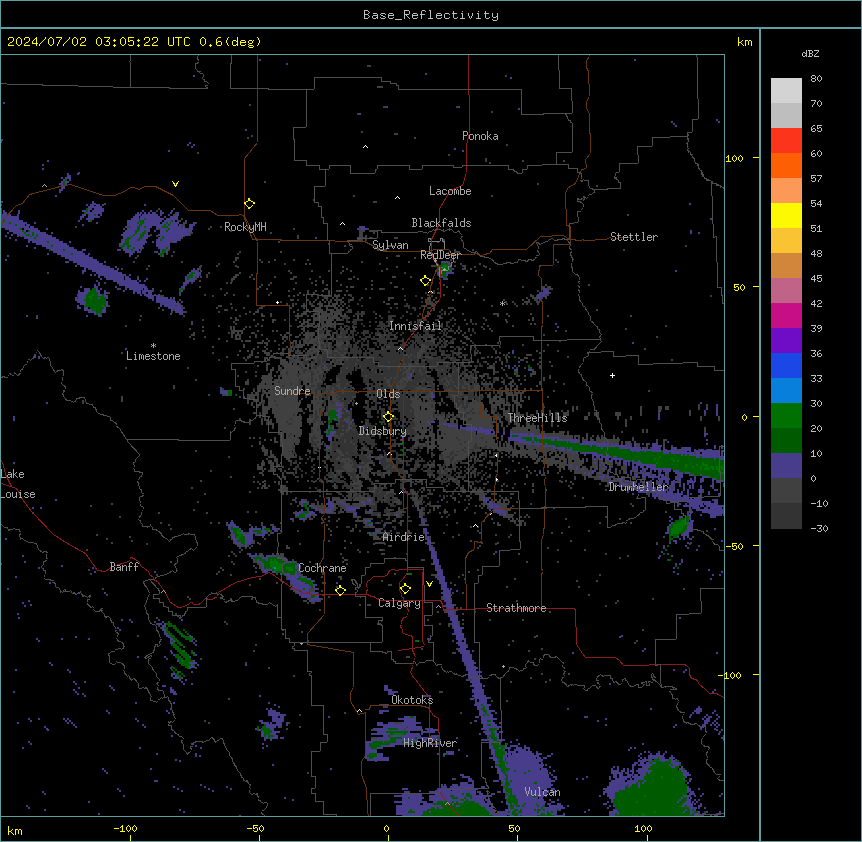Click the Olds town label
The height and width of the screenshot is (842, 862).
point(388,394)
